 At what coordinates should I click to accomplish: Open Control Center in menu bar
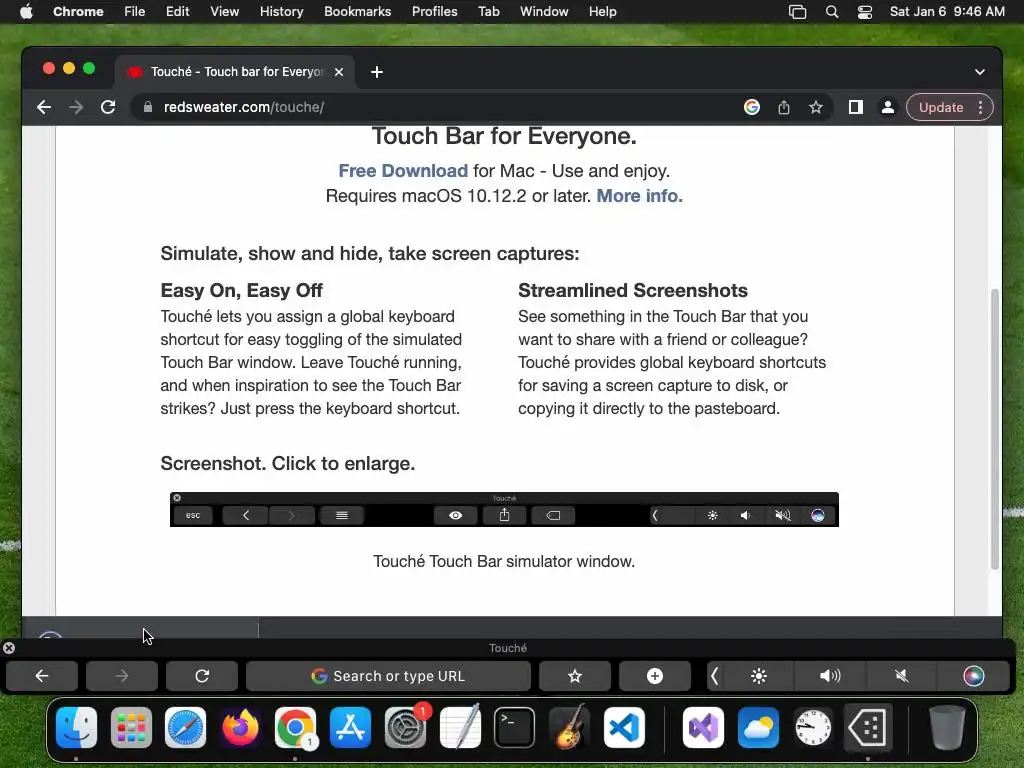865,12
